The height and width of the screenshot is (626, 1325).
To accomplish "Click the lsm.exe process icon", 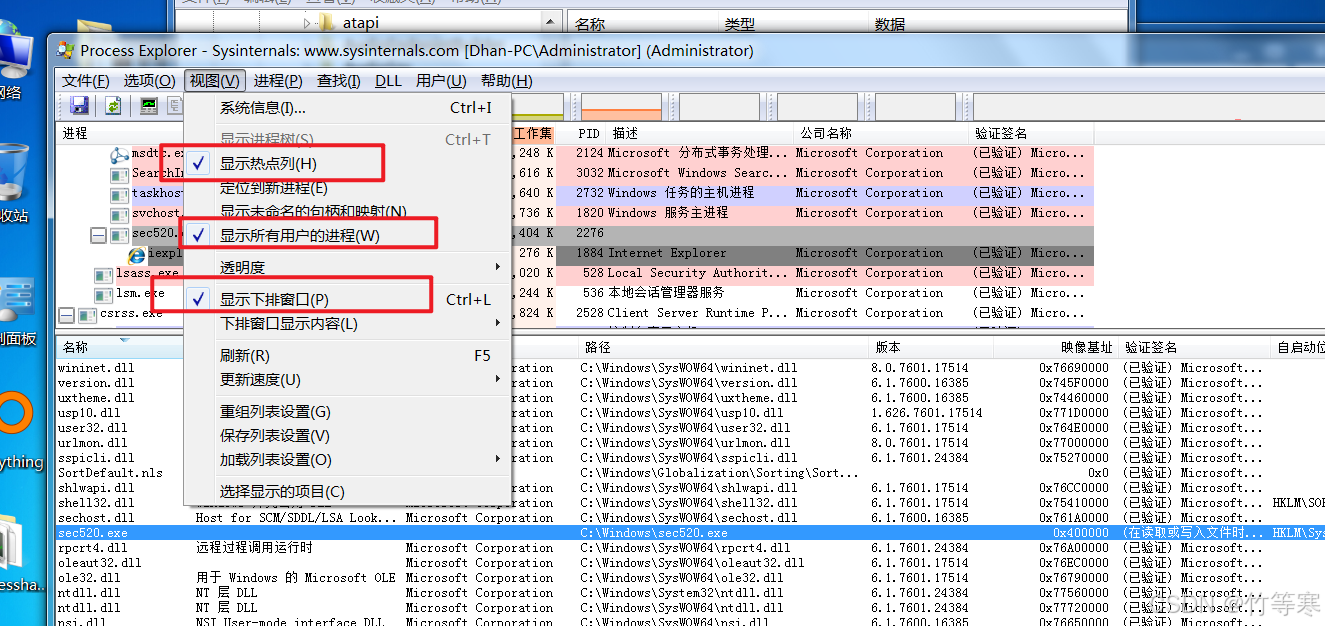I will click(104, 294).
